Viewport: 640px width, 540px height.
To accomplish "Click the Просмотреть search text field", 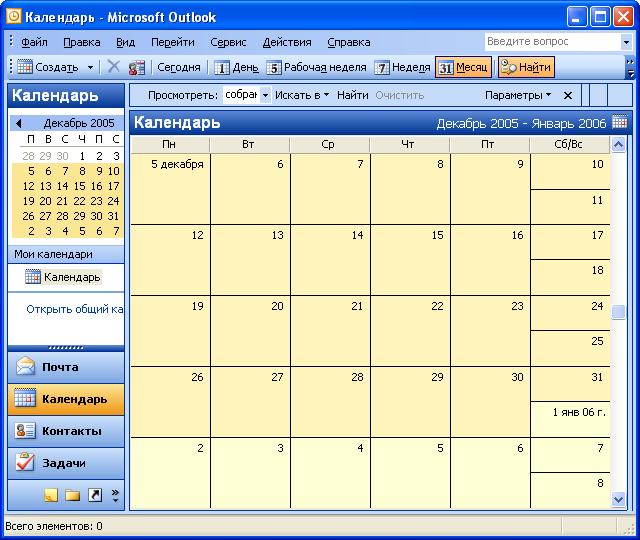I will click(x=241, y=95).
